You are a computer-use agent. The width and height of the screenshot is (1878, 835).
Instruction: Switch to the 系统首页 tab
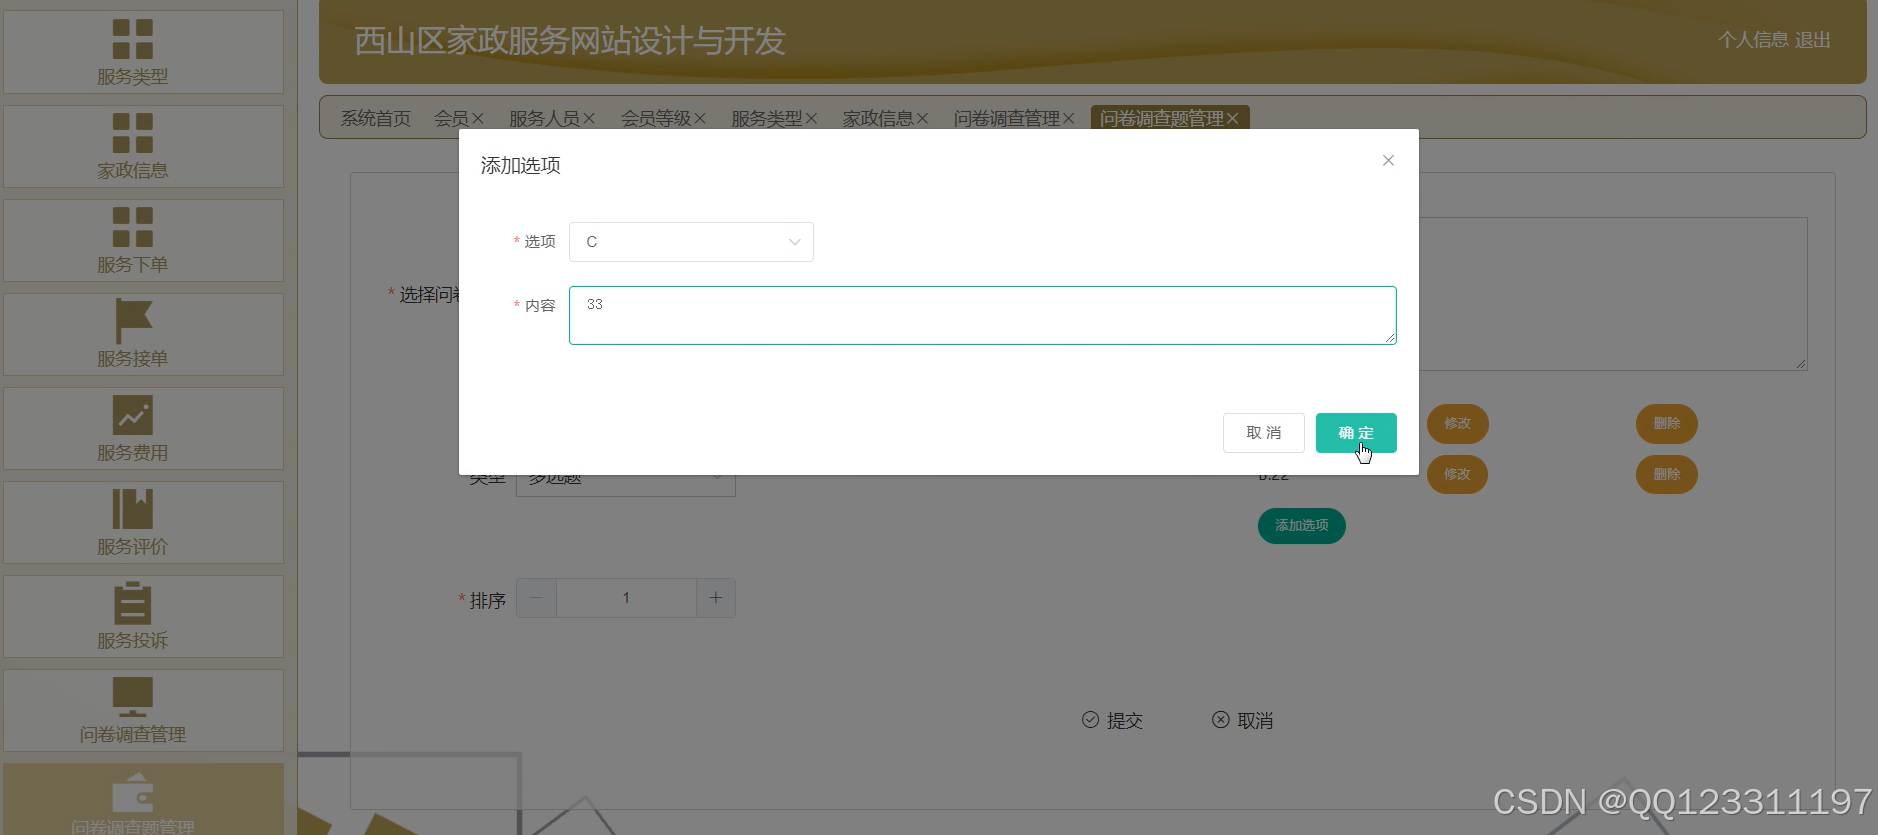click(x=375, y=119)
